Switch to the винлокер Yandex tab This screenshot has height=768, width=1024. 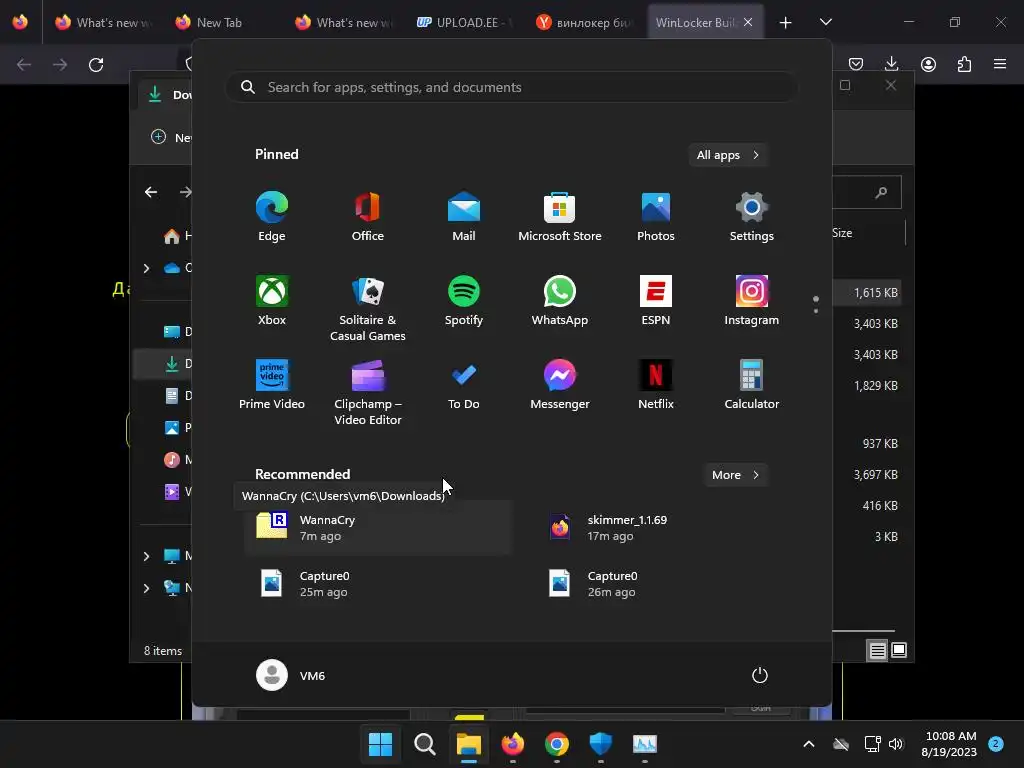[x=586, y=22]
